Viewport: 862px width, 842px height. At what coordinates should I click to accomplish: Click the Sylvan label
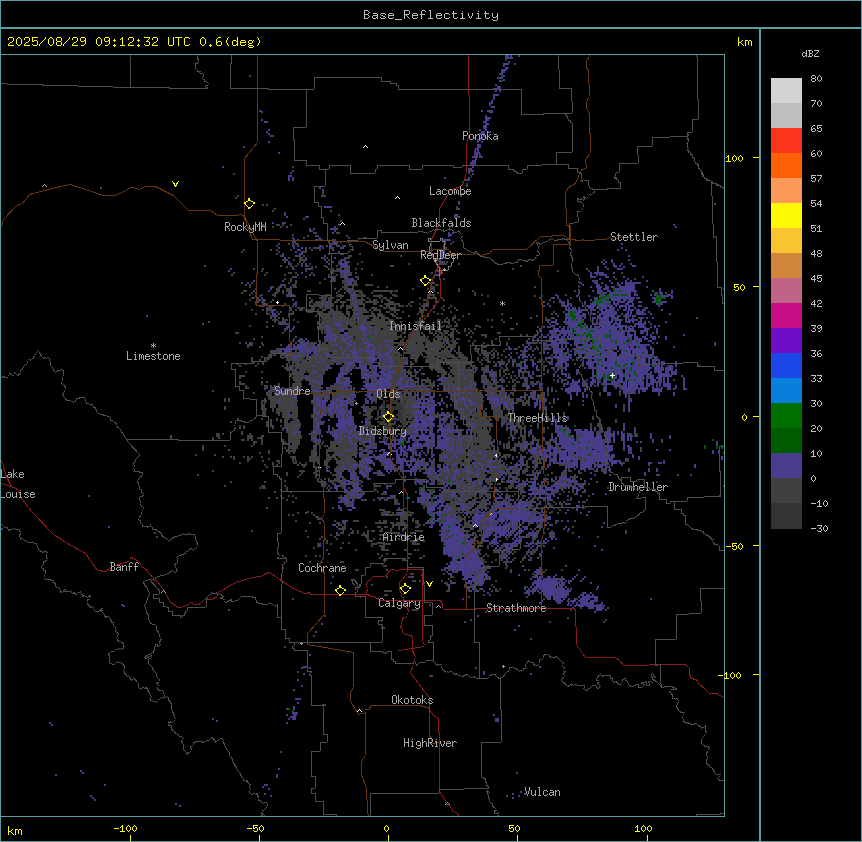390,245
